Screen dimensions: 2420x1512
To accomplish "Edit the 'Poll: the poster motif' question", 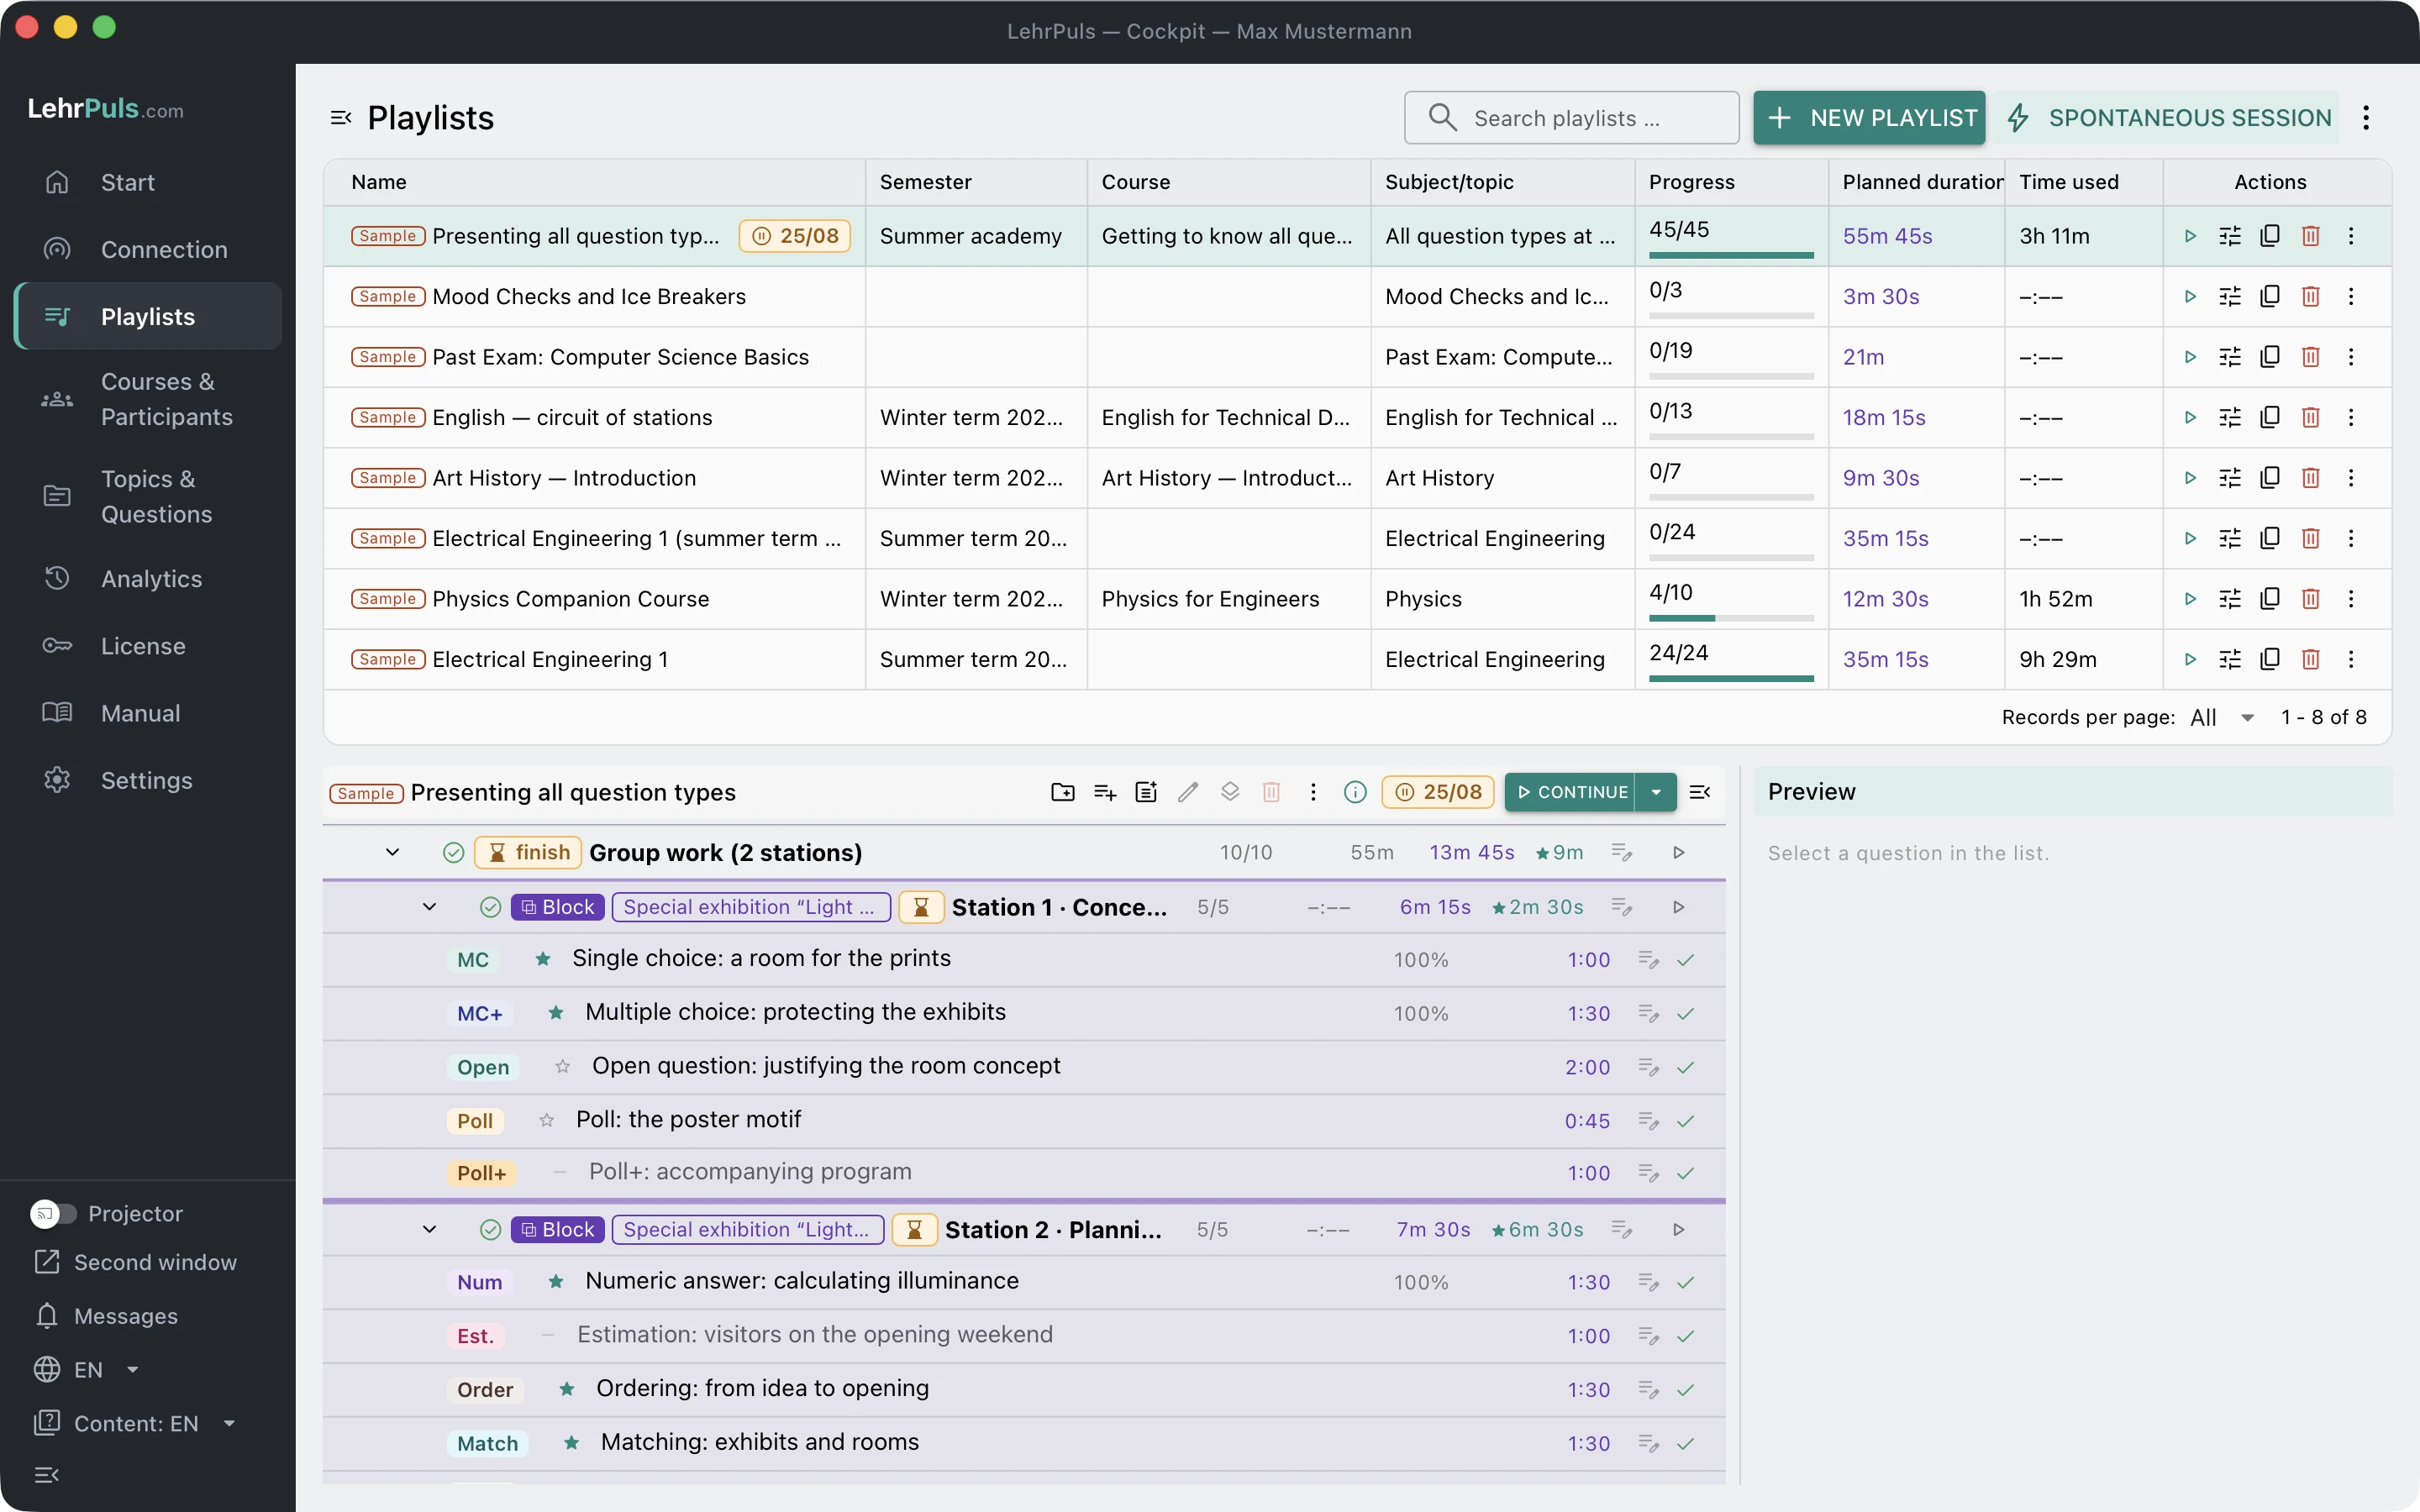I will [1649, 1121].
